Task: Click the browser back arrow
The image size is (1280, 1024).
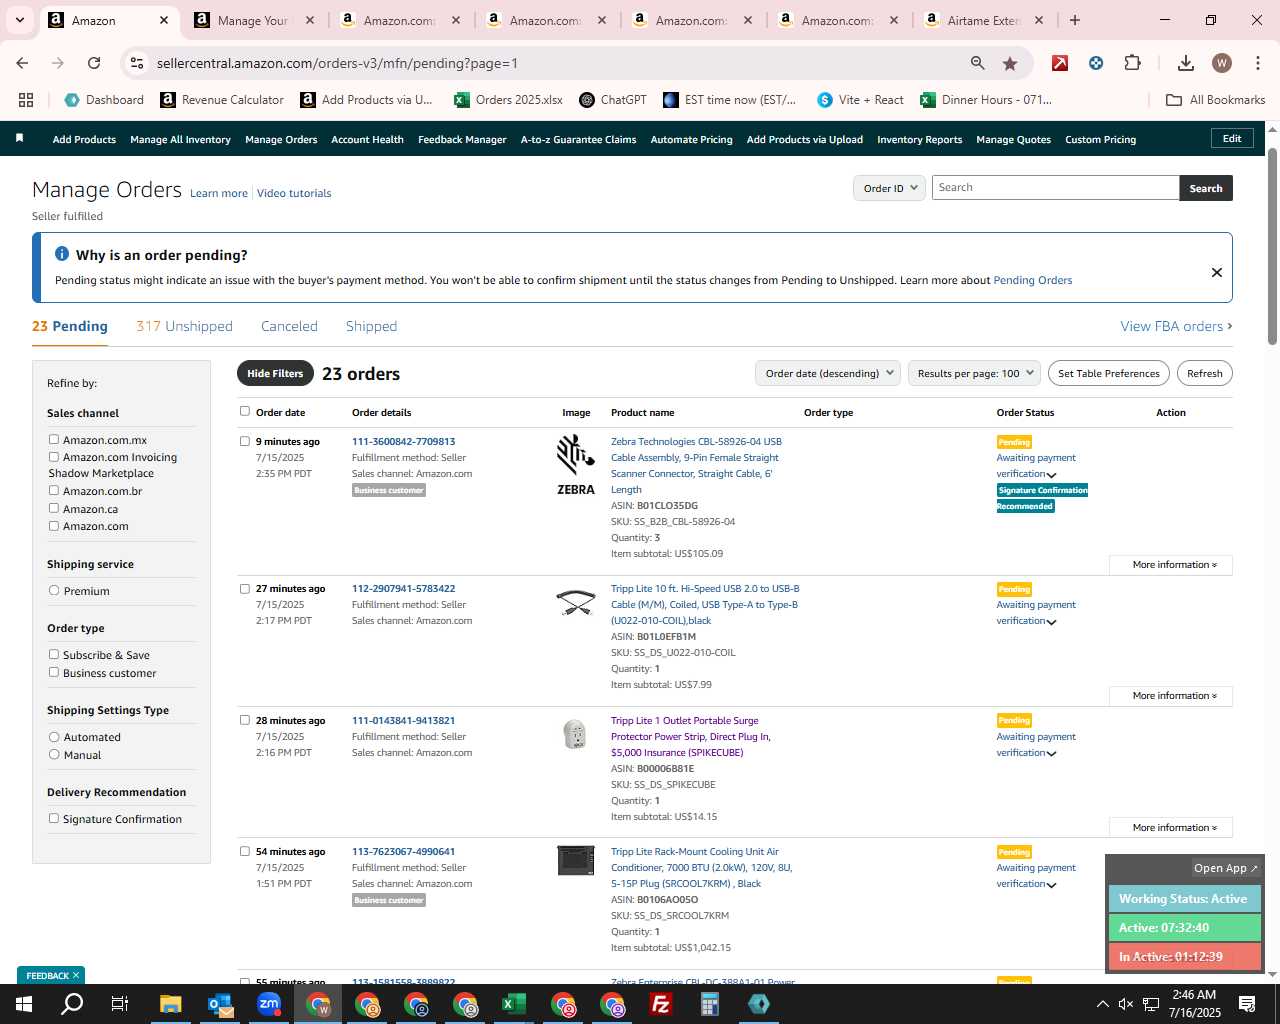Action: point(22,63)
